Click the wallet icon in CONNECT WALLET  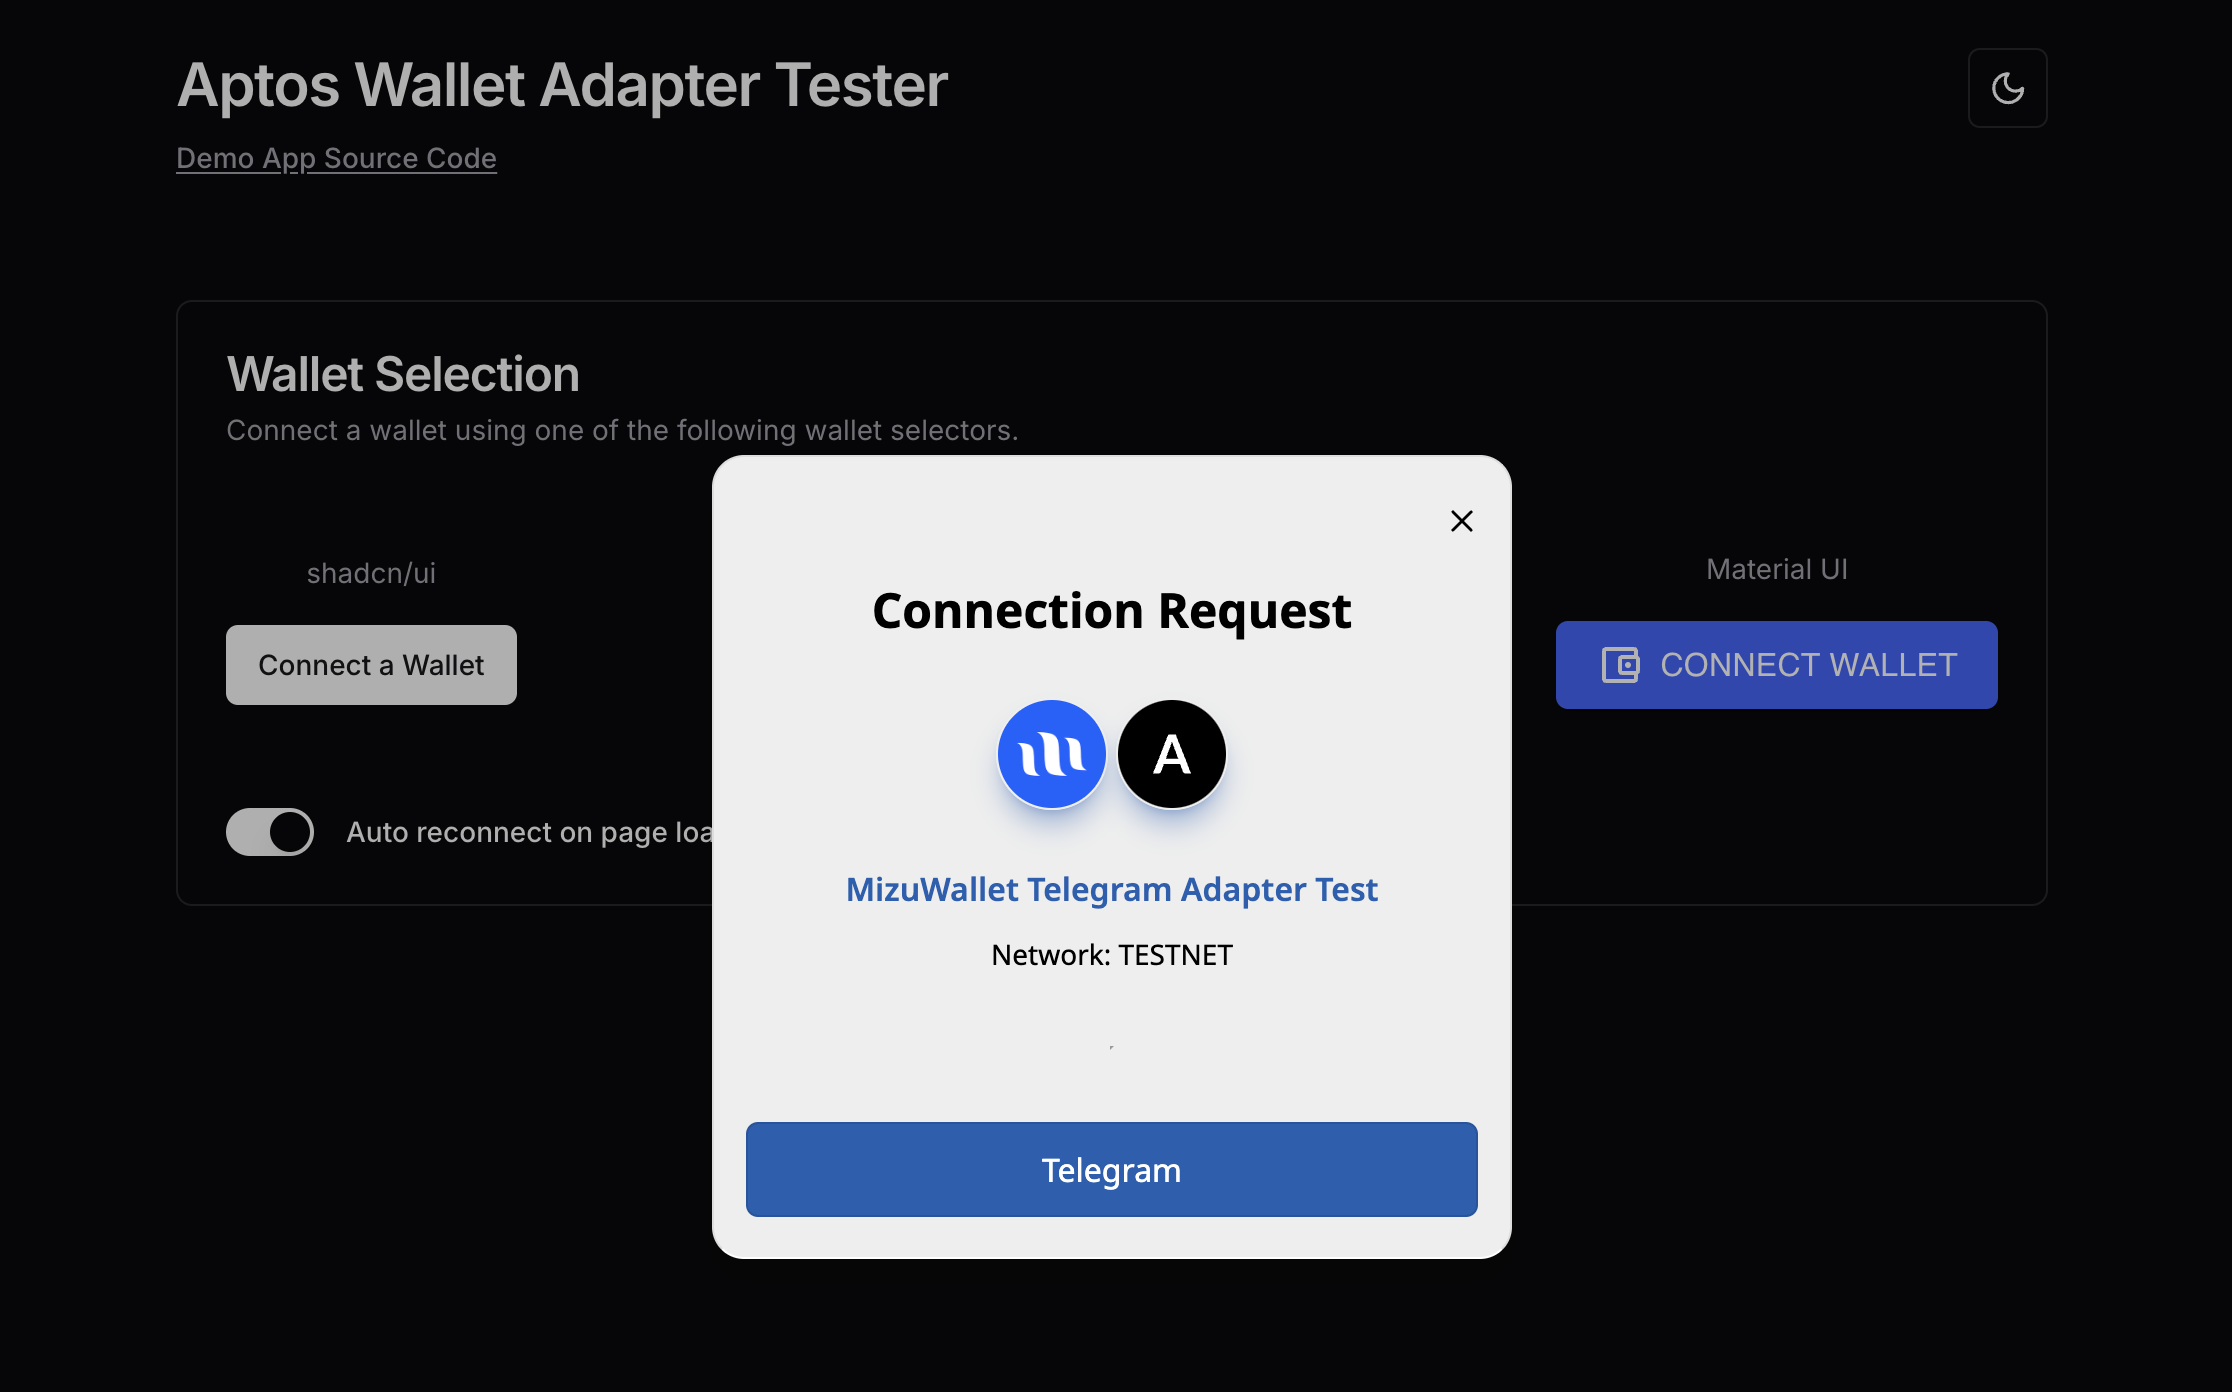pyautogui.click(x=1620, y=665)
